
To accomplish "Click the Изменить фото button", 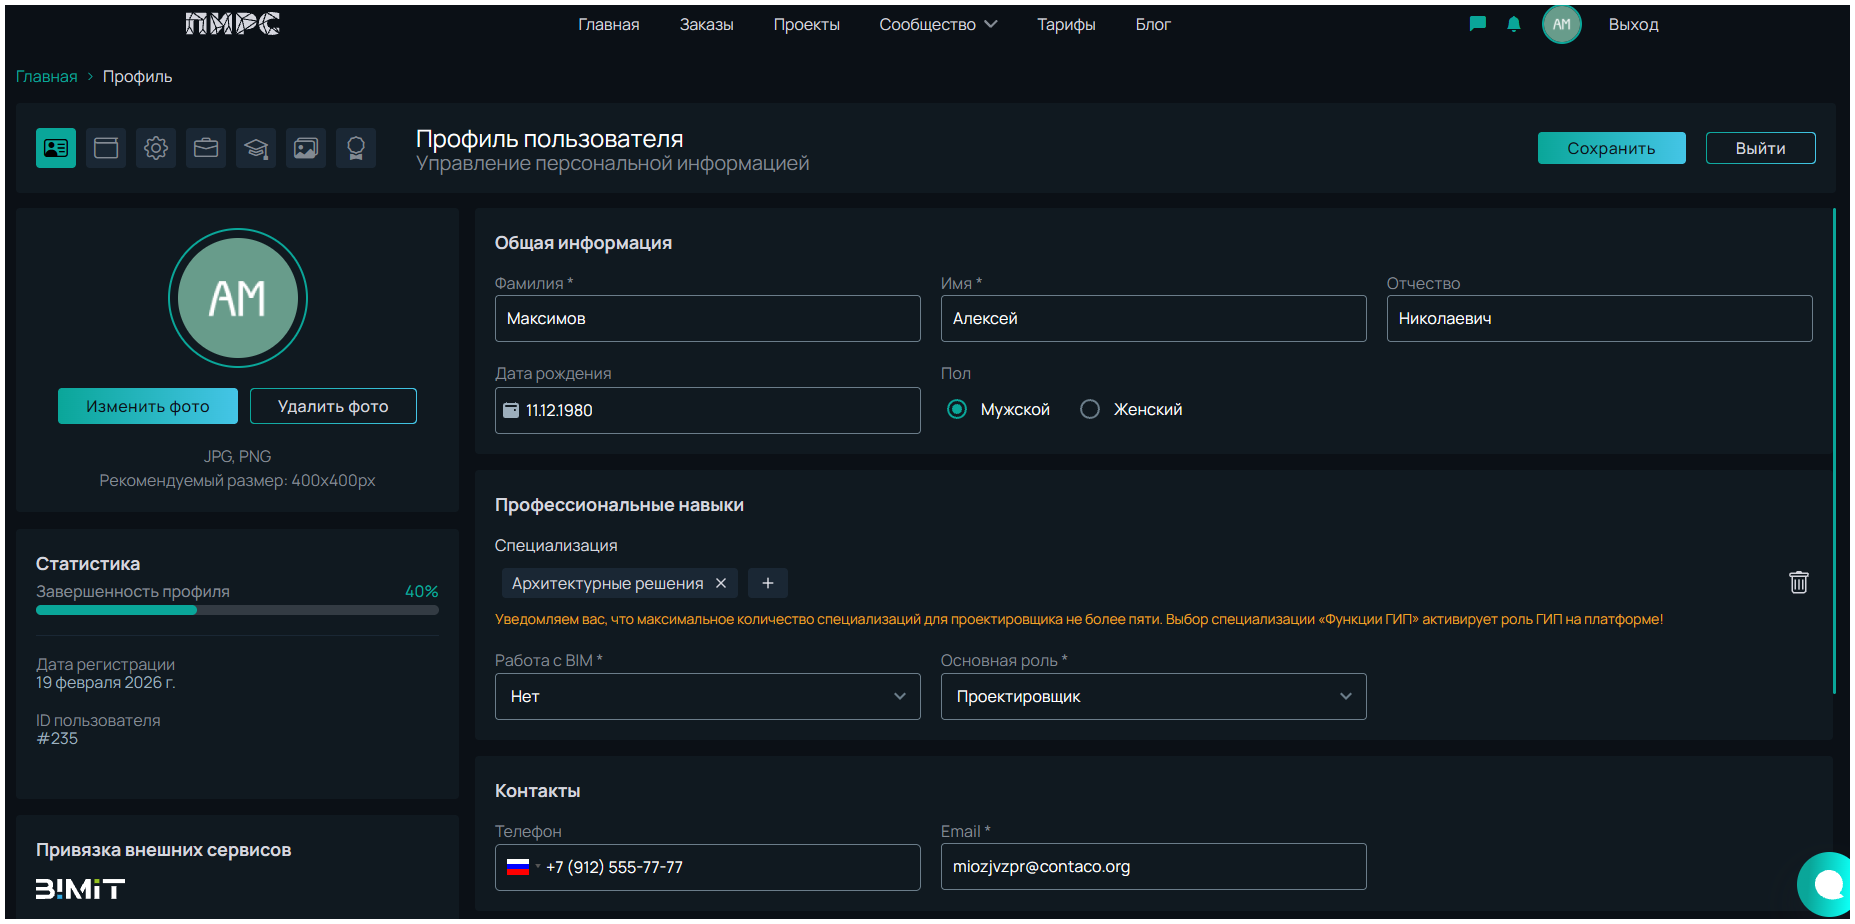I will (148, 406).
